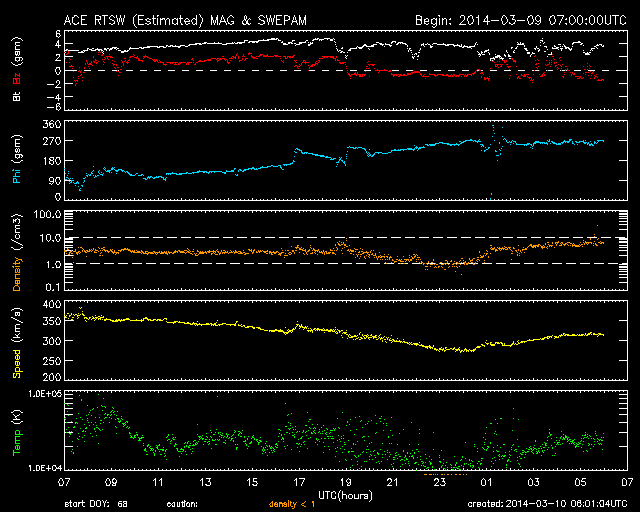Click the '250' tick on the Speed axis
Viewport: 640px width, 512px height.
(x=52, y=361)
